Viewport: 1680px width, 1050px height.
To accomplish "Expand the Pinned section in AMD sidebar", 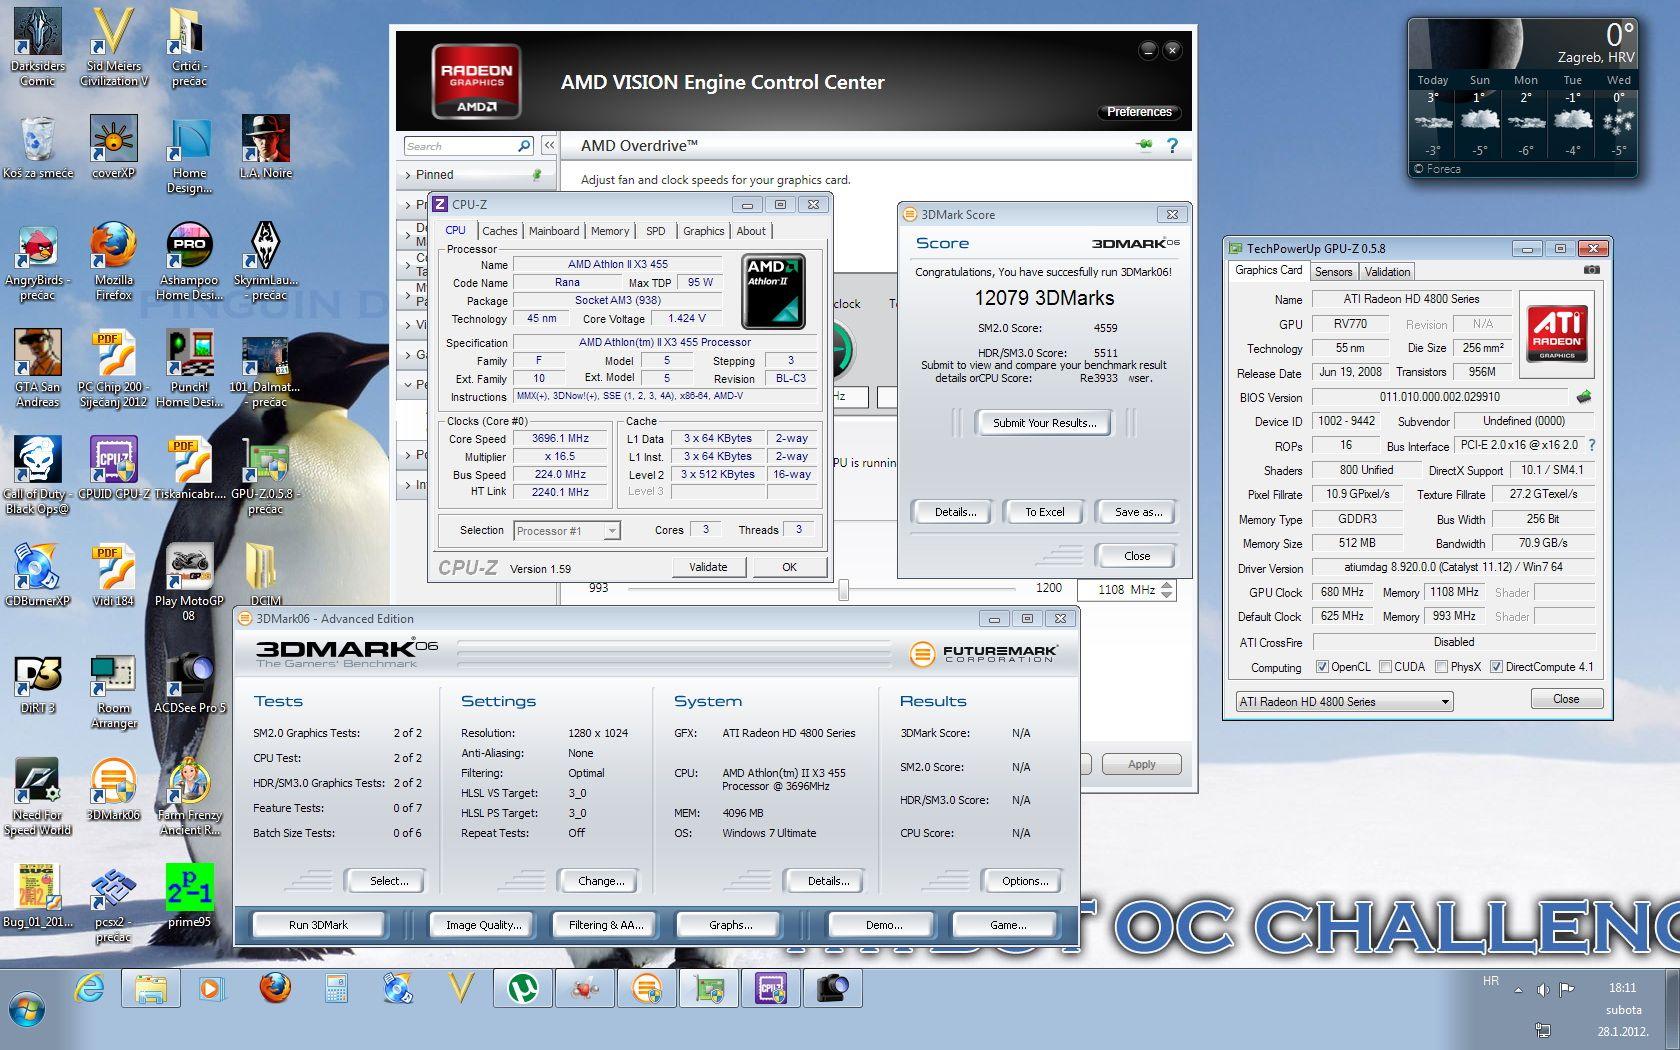I will [x=476, y=175].
